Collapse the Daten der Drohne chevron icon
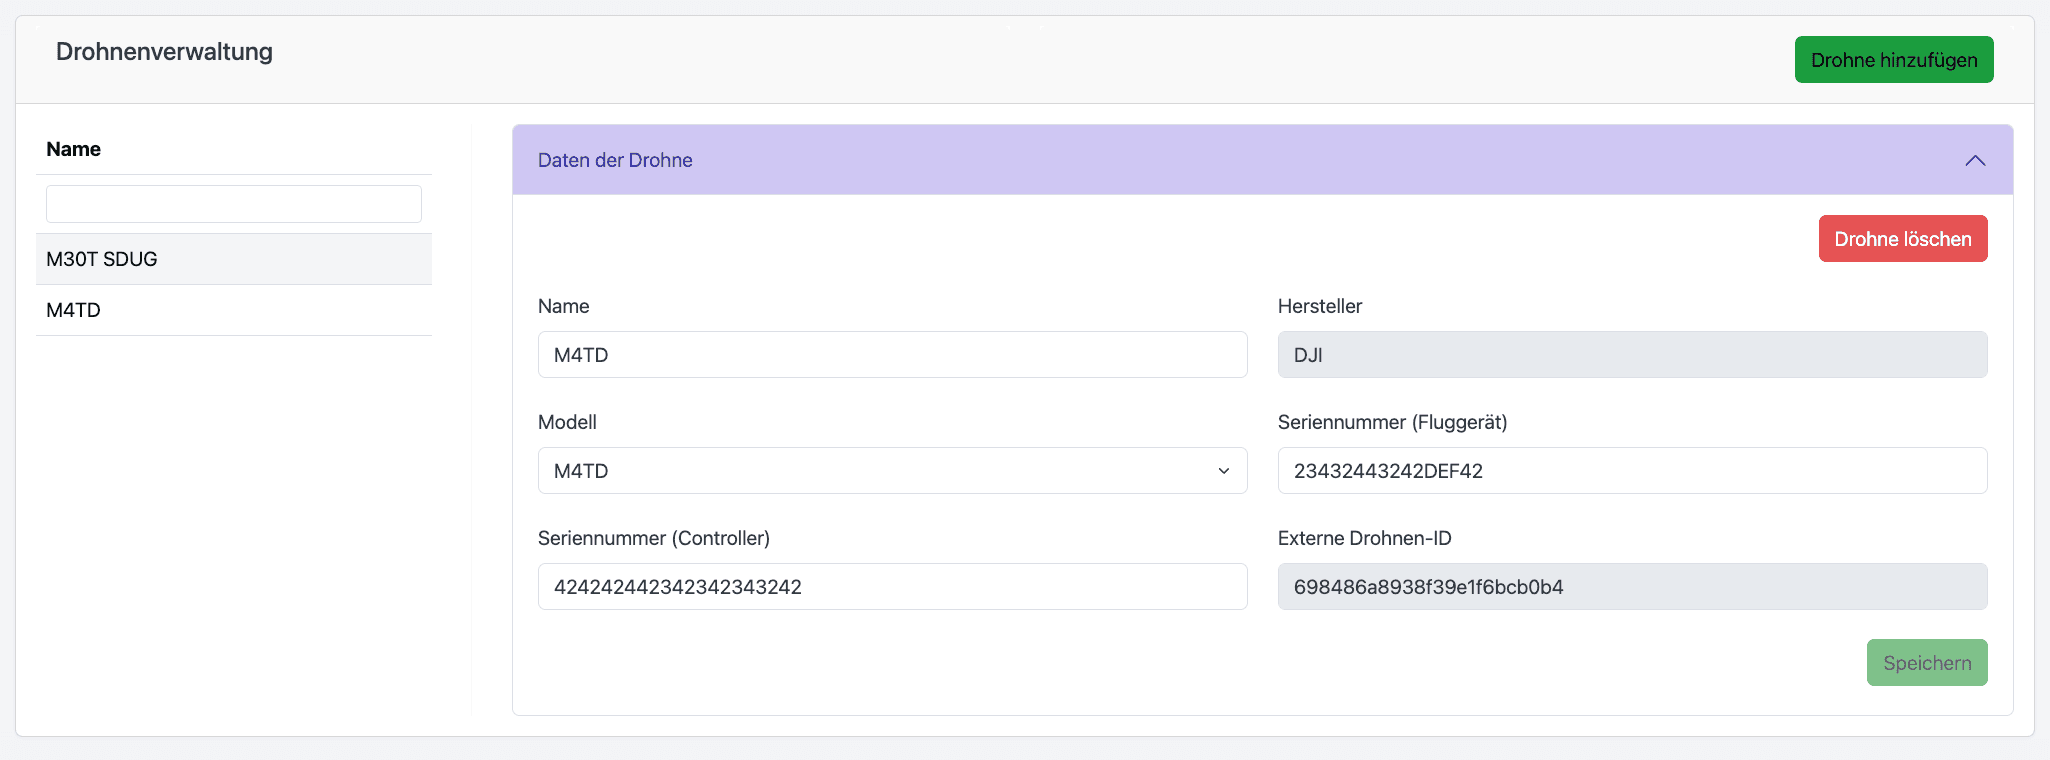The height and width of the screenshot is (760, 2050). click(1974, 160)
